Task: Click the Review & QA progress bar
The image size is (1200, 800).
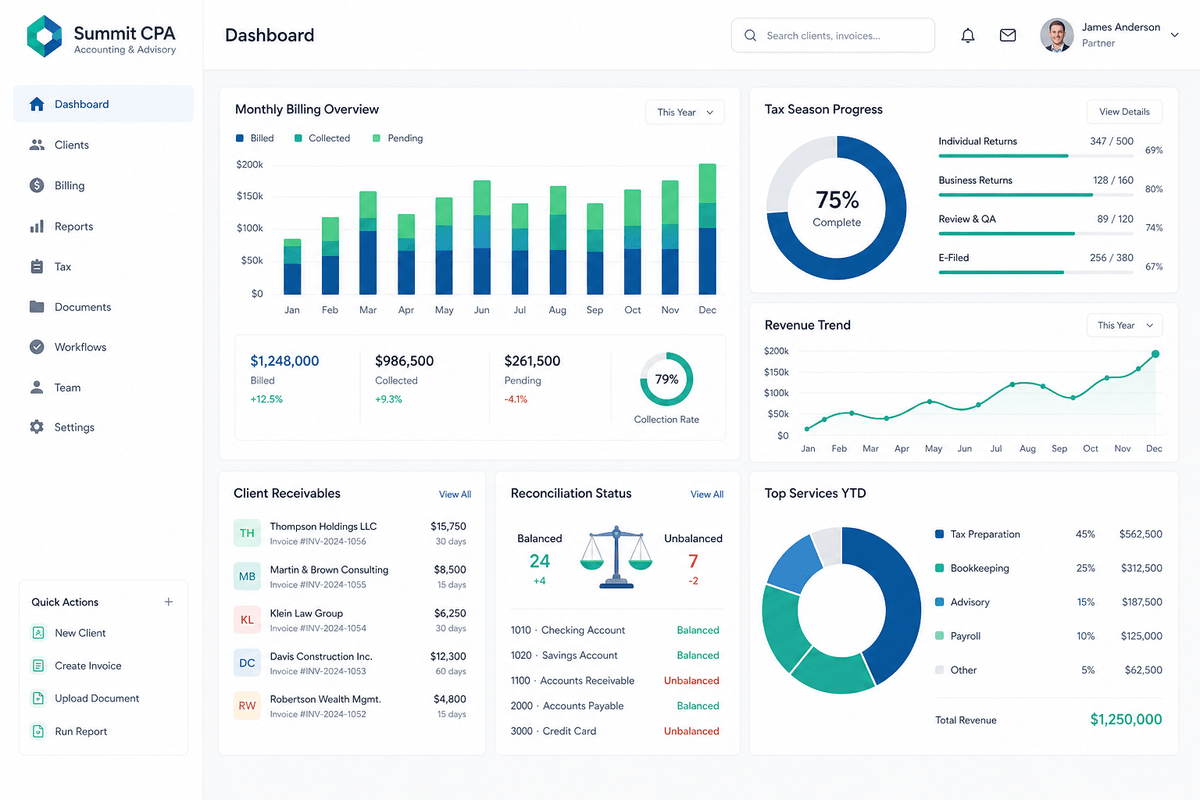Action: tap(1036, 233)
